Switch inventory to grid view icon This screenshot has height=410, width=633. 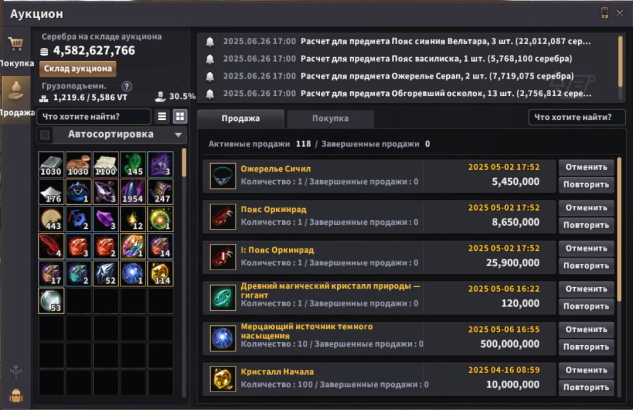180,117
